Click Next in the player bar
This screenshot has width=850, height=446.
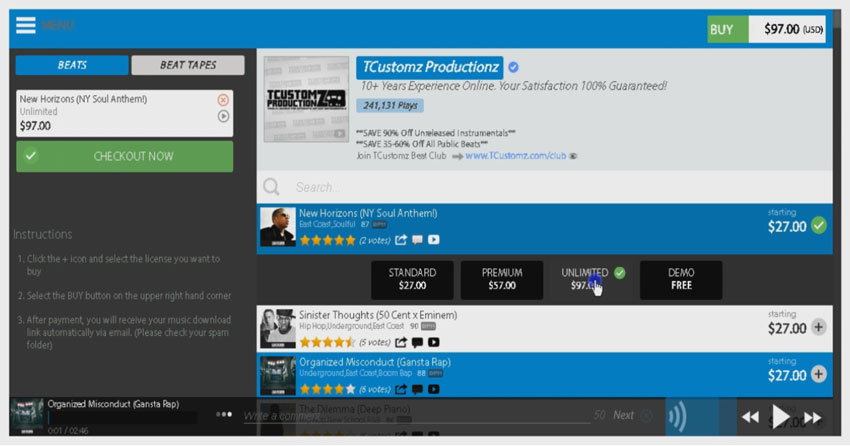[x=623, y=415]
